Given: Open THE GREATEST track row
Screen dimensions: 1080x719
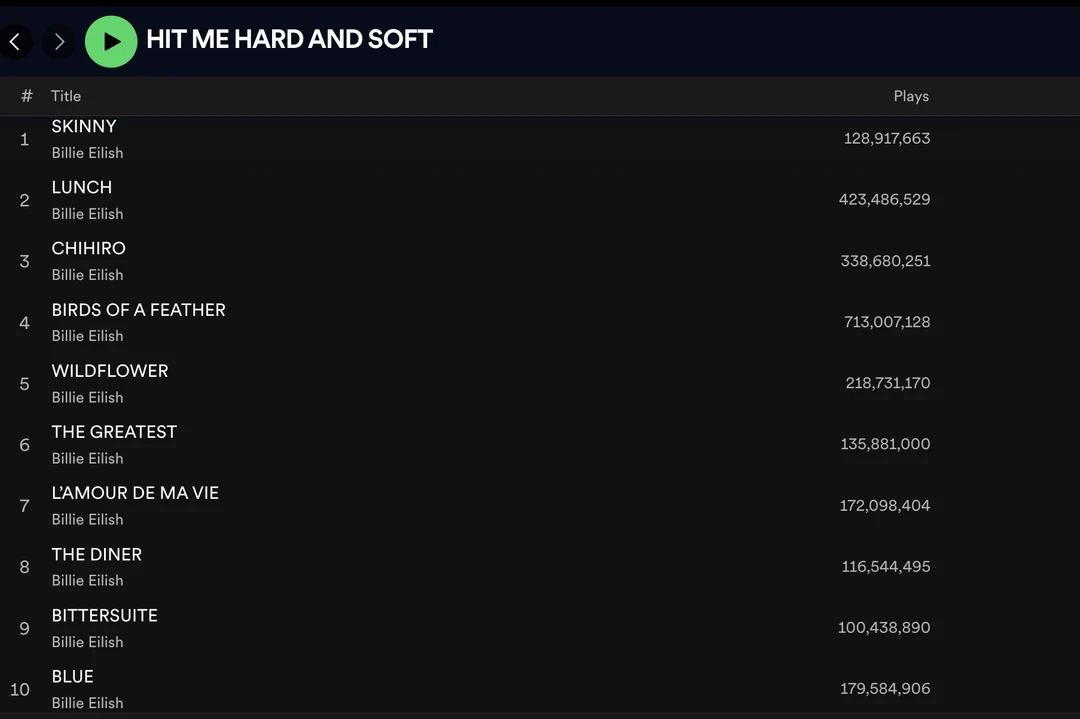Looking at the screenshot, I should tap(114, 432).
